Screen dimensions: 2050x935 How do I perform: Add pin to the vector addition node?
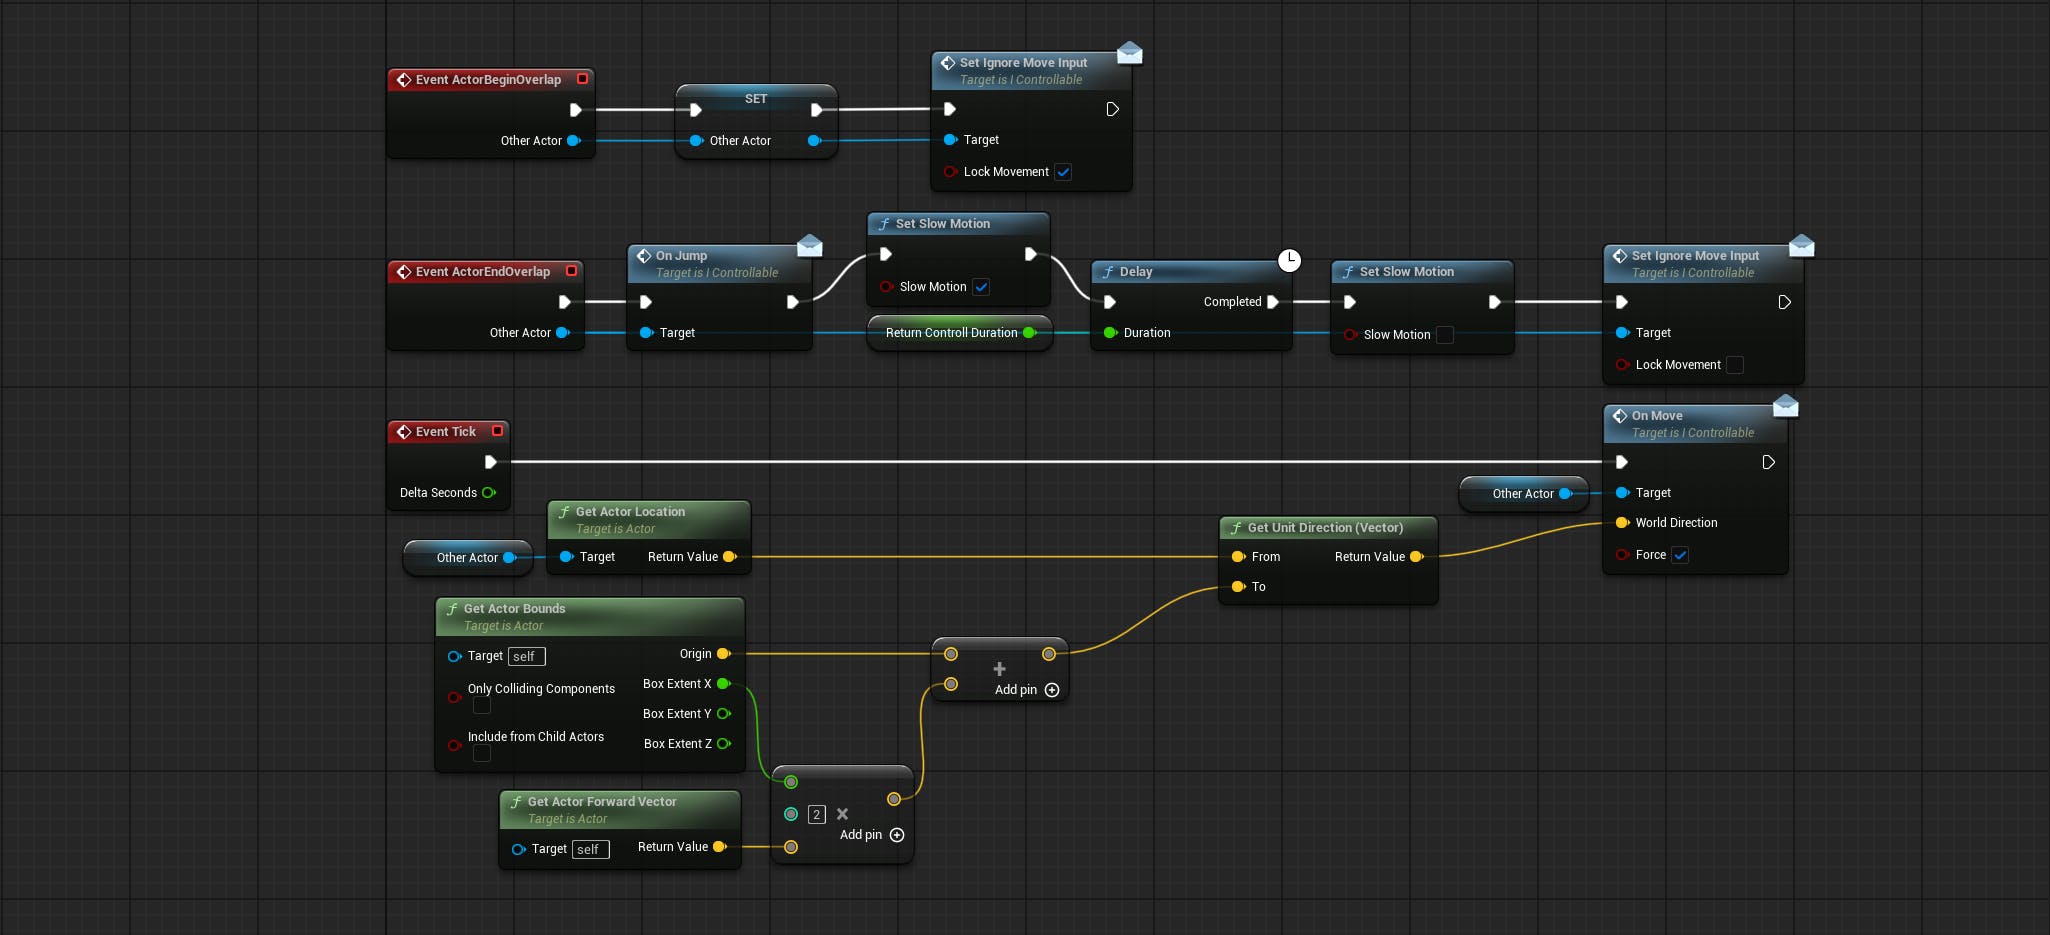click(1051, 690)
